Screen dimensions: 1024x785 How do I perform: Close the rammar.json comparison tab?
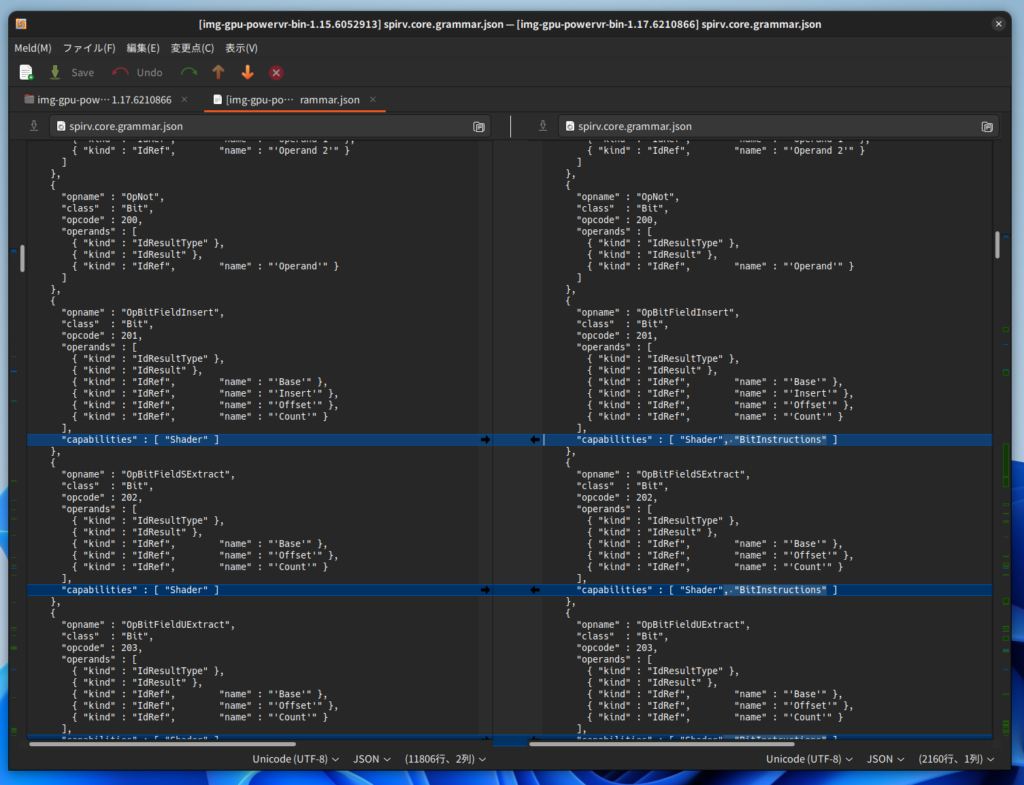373,100
